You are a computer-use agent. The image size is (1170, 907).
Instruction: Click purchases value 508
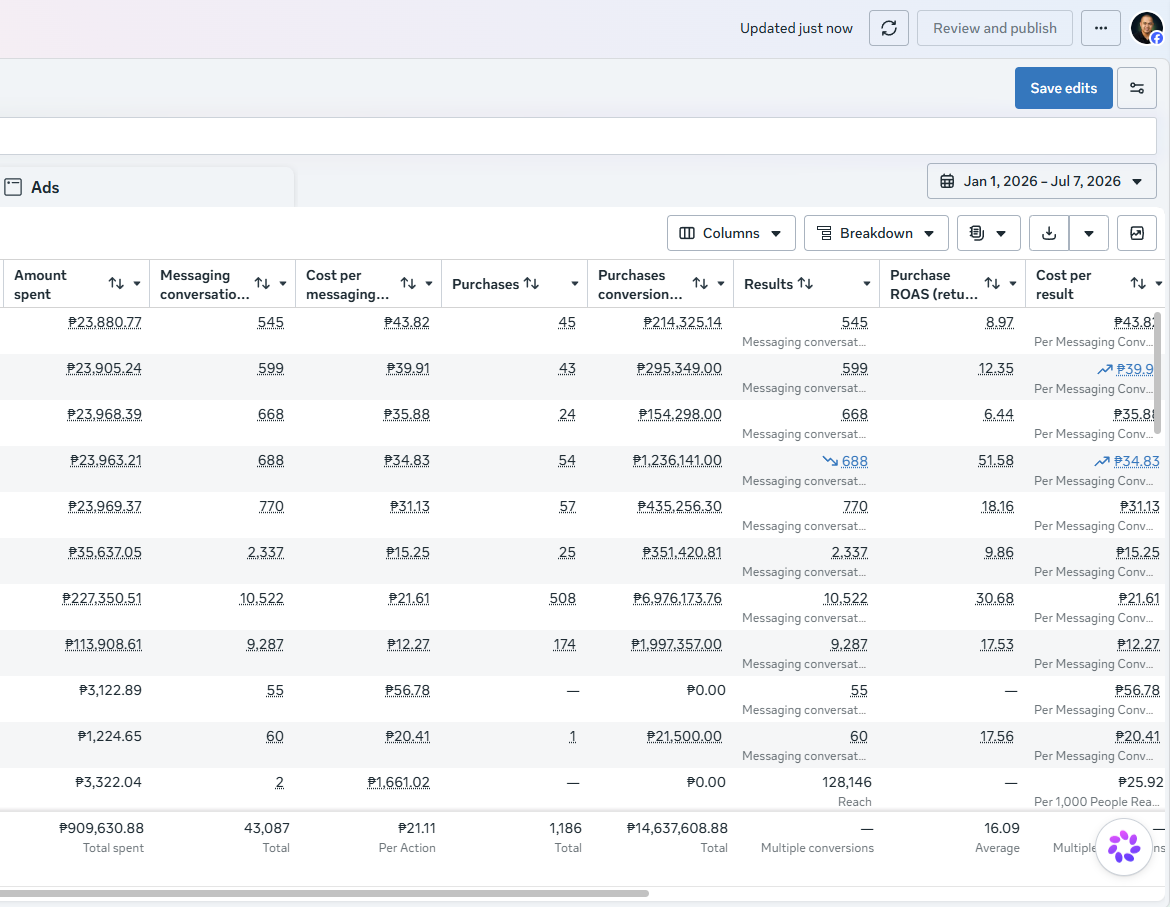pyautogui.click(x=563, y=598)
